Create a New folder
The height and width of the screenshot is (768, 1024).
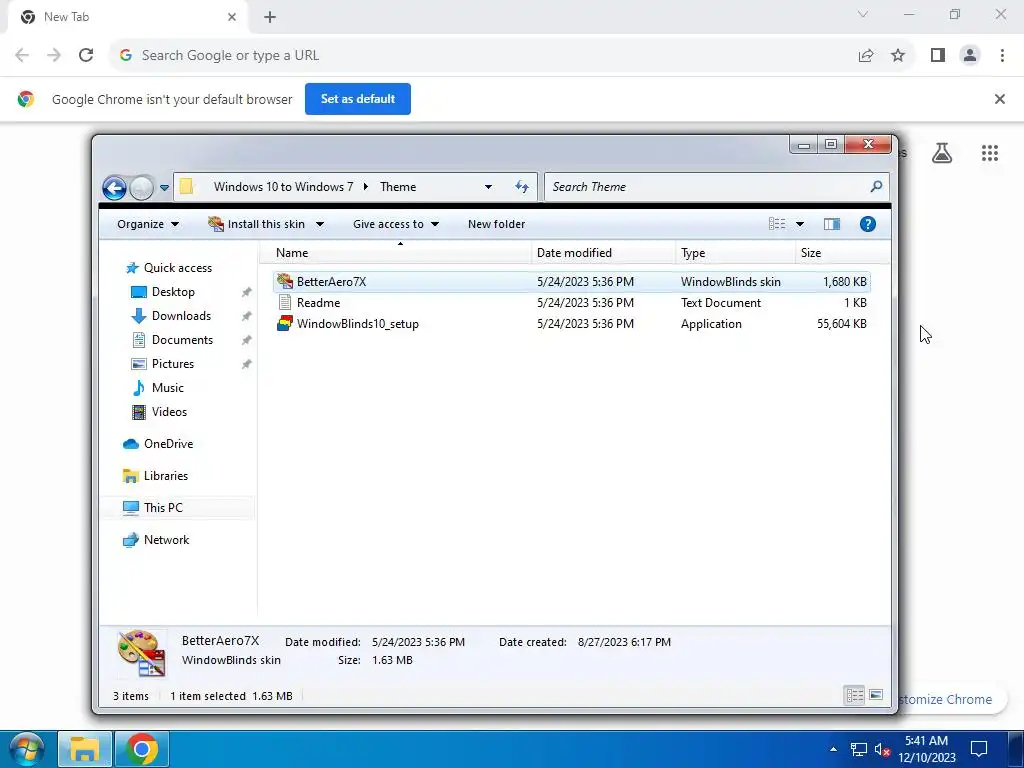tap(496, 224)
